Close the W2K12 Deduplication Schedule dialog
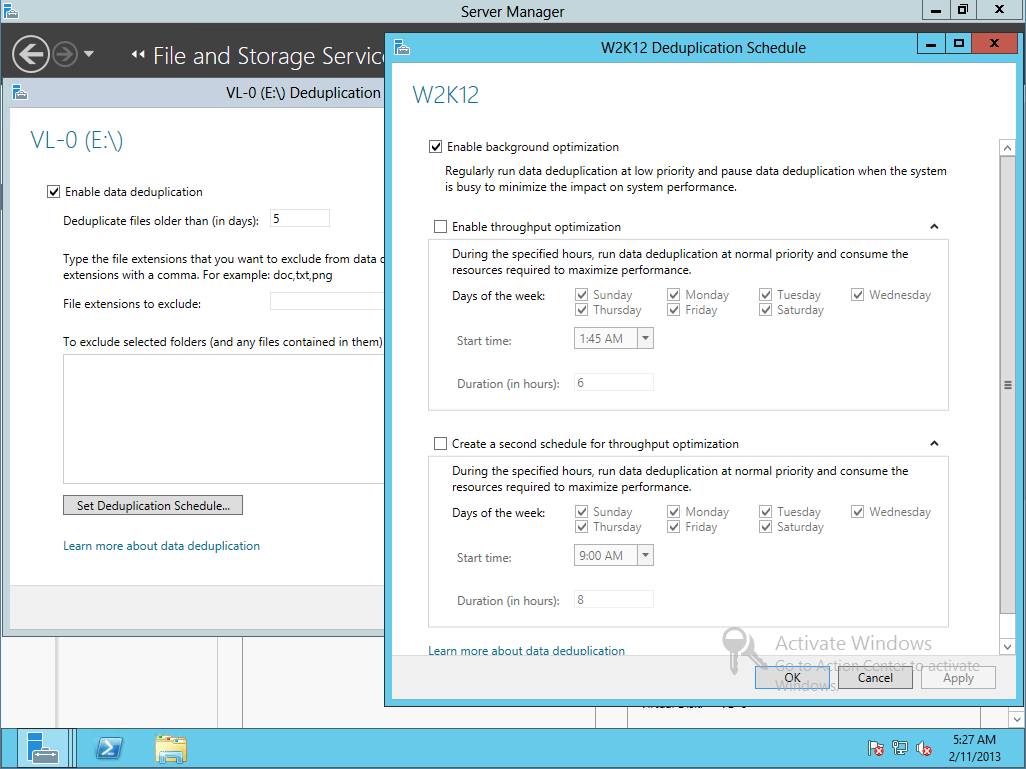Image resolution: width=1026 pixels, height=769 pixels. 994,44
